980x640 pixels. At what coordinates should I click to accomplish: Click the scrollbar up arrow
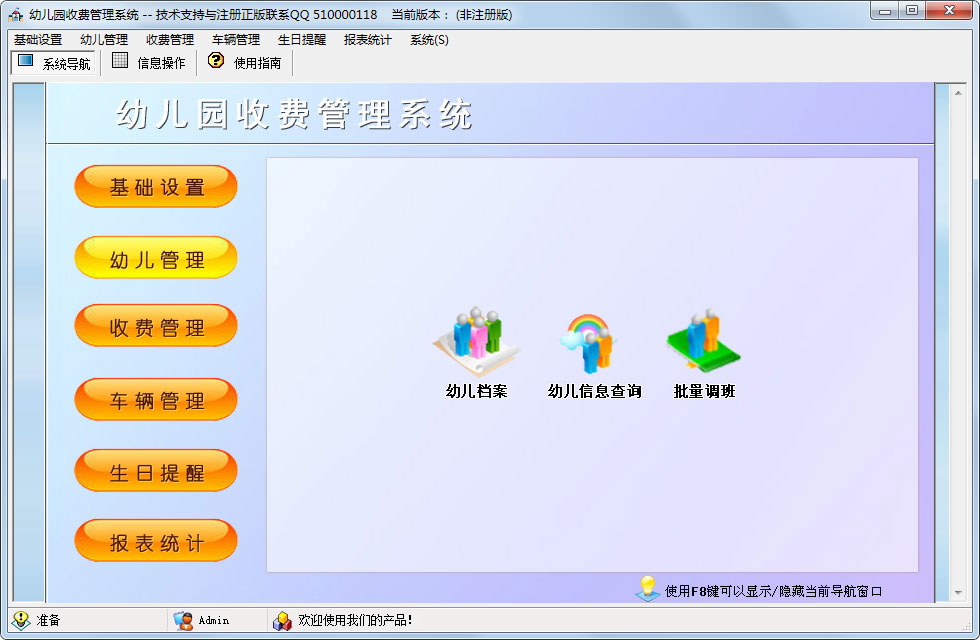click(958, 92)
